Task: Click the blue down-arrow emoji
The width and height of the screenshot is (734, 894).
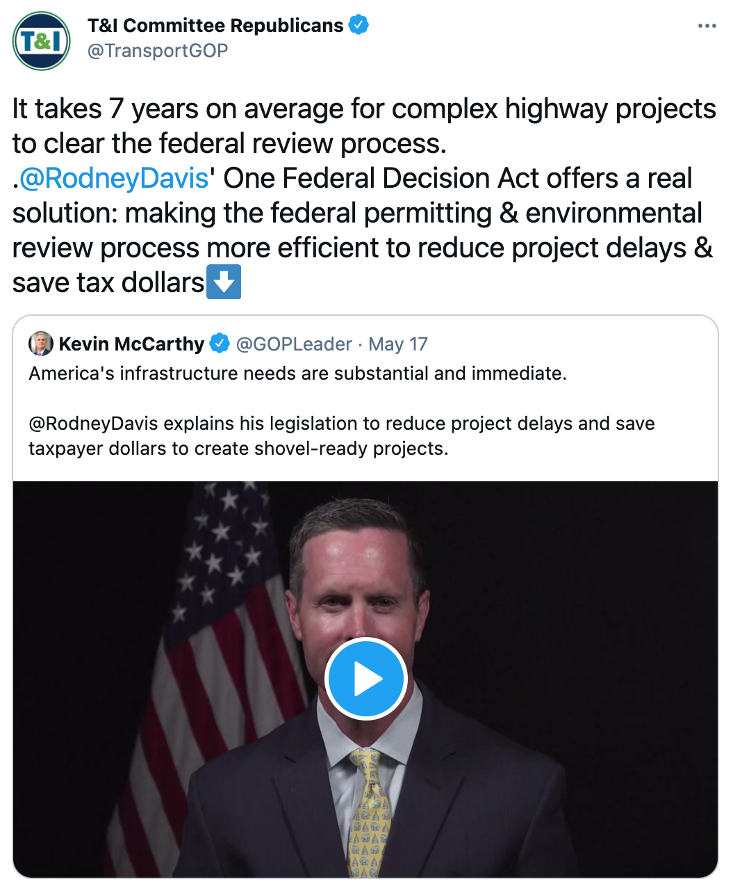Action: [x=224, y=283]
